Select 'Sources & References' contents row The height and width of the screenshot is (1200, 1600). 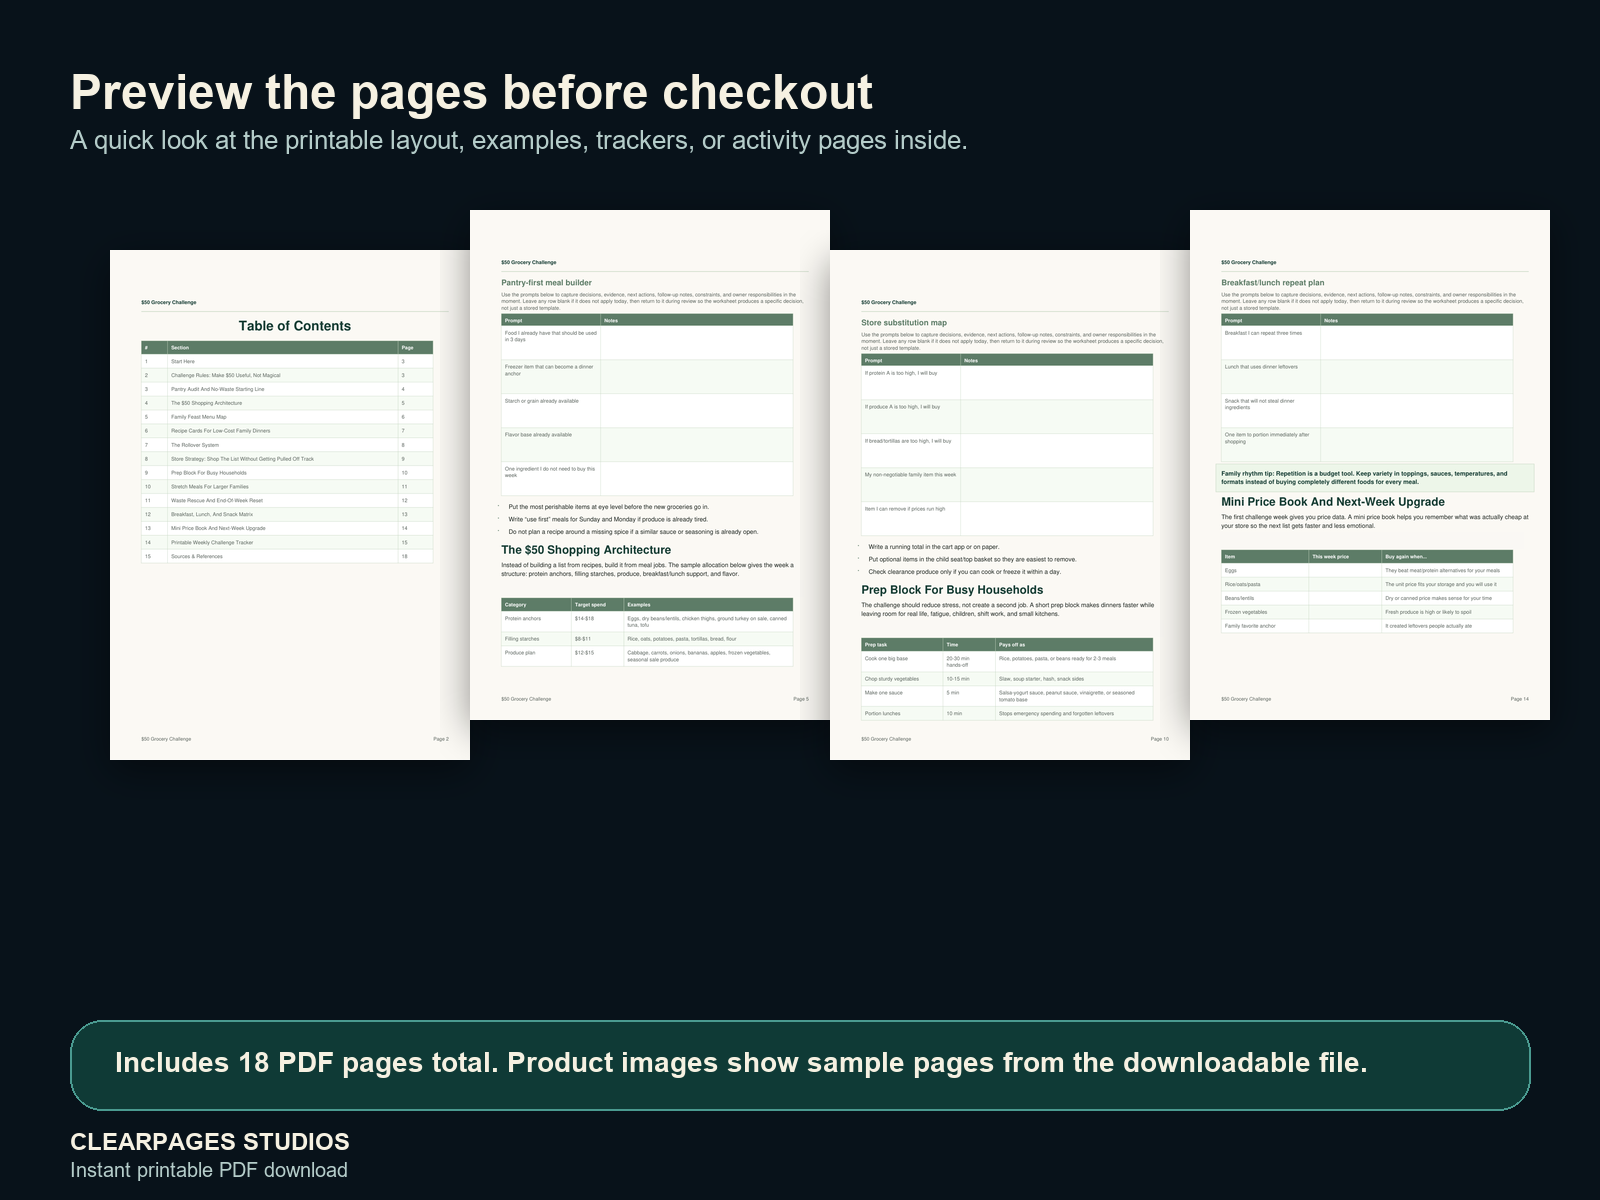(287, 556)
